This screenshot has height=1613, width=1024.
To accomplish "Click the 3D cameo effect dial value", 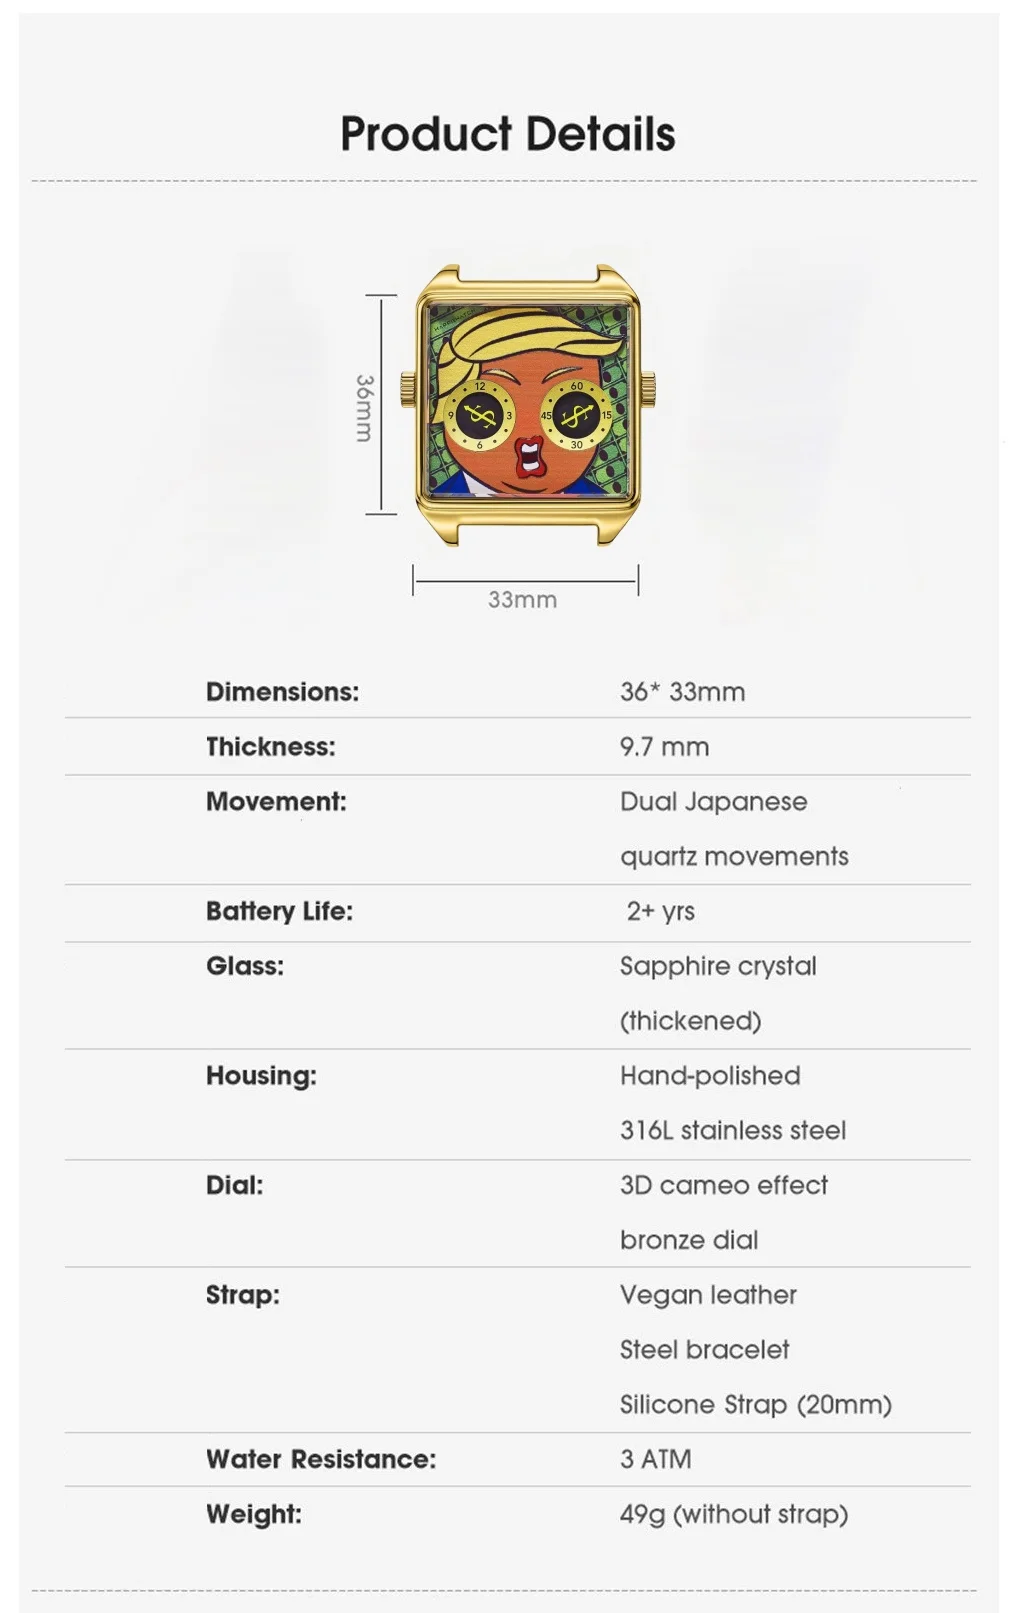I will pos(724,1185).
